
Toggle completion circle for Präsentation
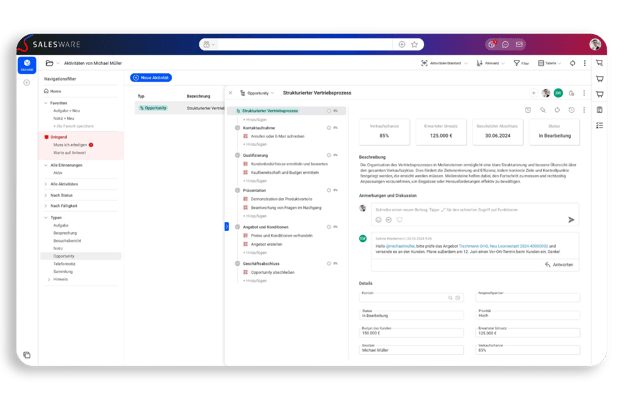[x=329, y=190]
